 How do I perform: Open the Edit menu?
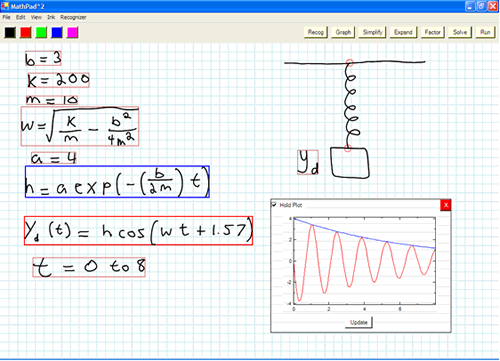(21, 17)
